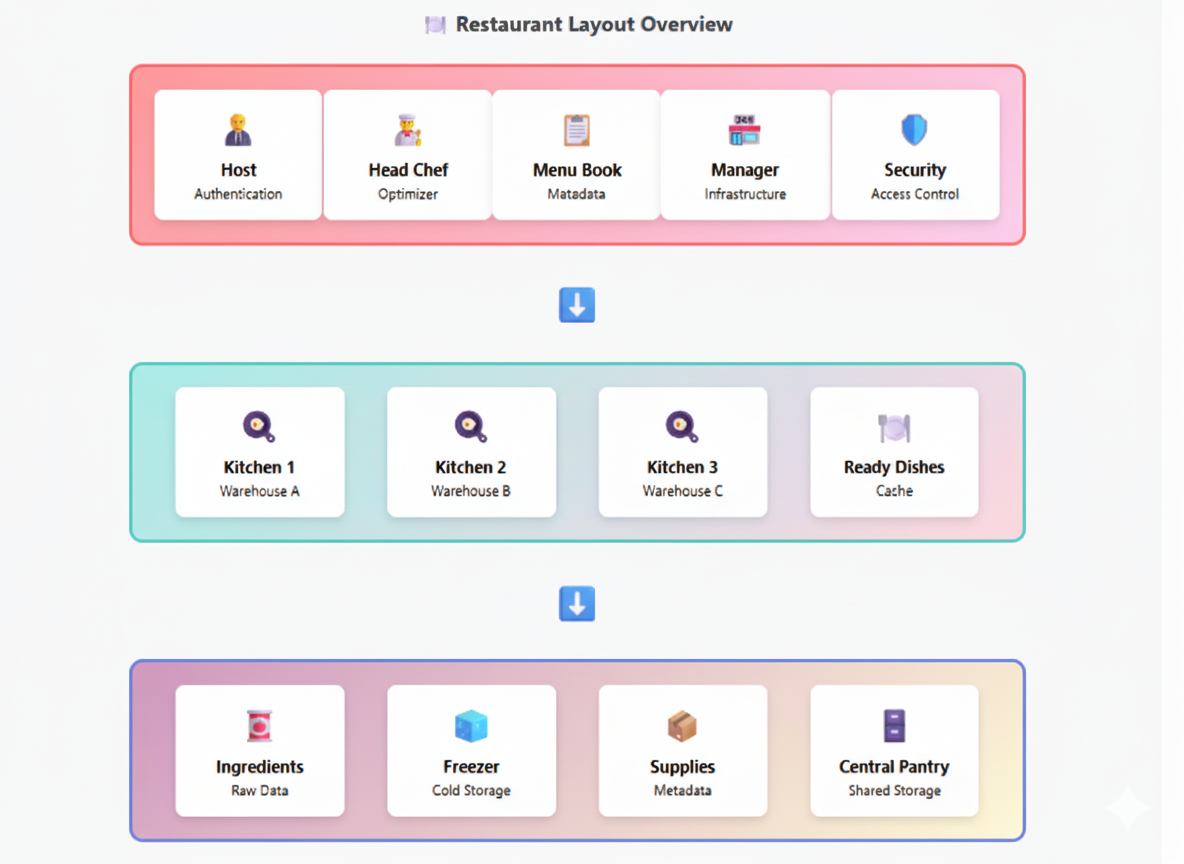This screenshot has height=864, width=1184.
Task: Click the Central Pantry label text
Action: [x=894, y=767]
